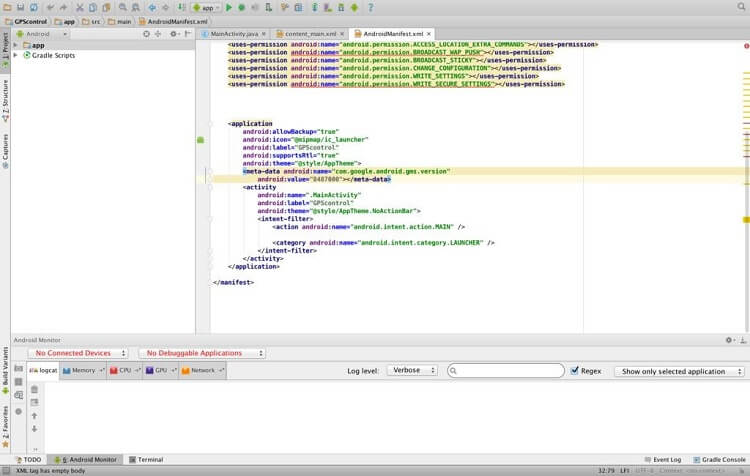Click the Make Project icon
This screenshot has width=750, height=476.
pos(182,7)
